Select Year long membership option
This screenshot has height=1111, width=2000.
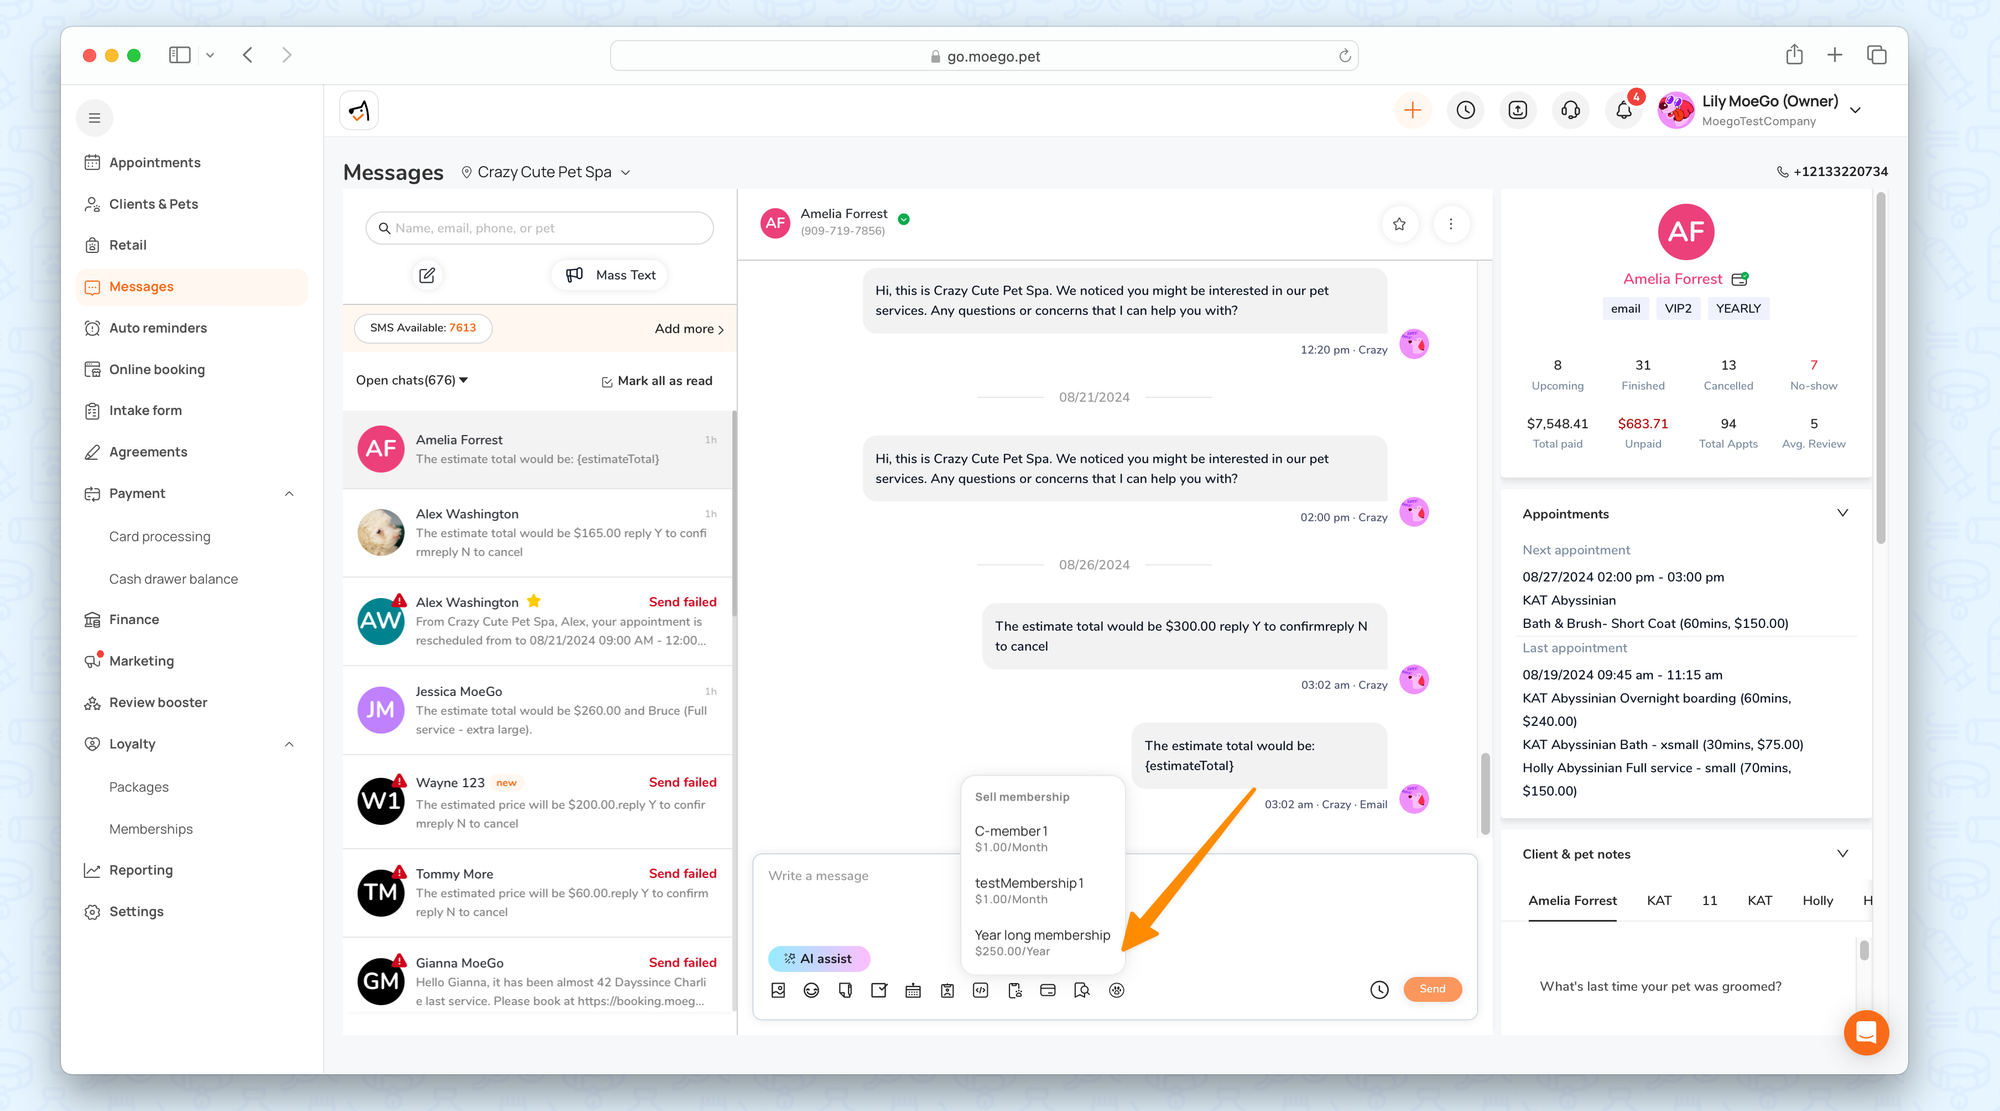(1042, 942)
